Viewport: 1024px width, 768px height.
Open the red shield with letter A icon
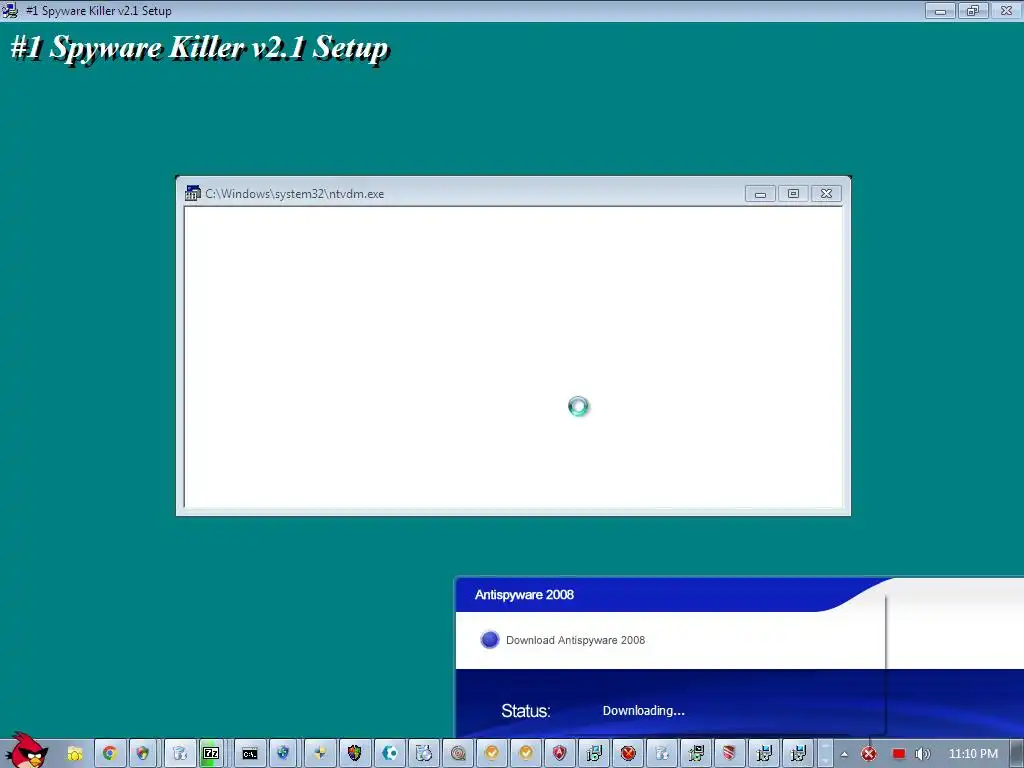[560, 754]
